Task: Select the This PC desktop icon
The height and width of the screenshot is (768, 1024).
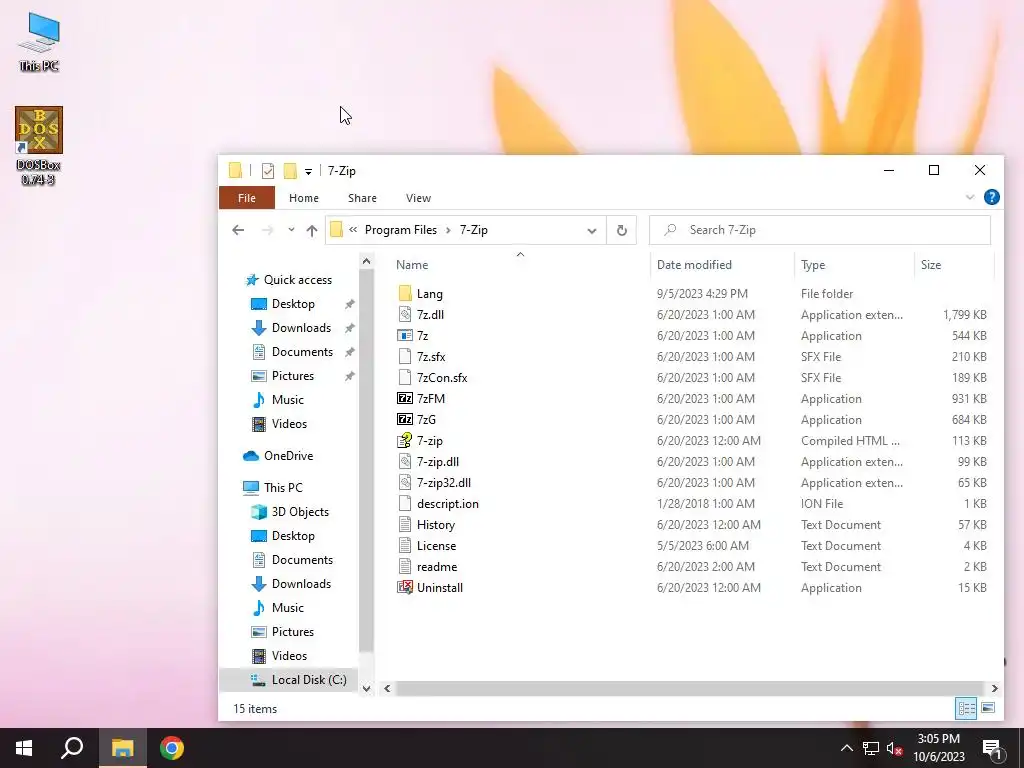Action: [39, 42]
